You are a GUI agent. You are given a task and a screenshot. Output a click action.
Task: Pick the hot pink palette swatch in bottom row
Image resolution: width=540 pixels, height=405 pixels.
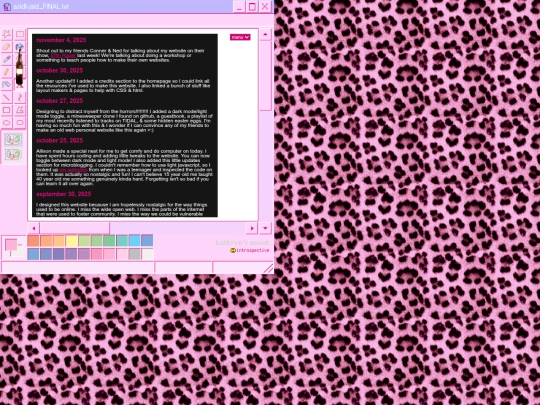tap(97, 254)
